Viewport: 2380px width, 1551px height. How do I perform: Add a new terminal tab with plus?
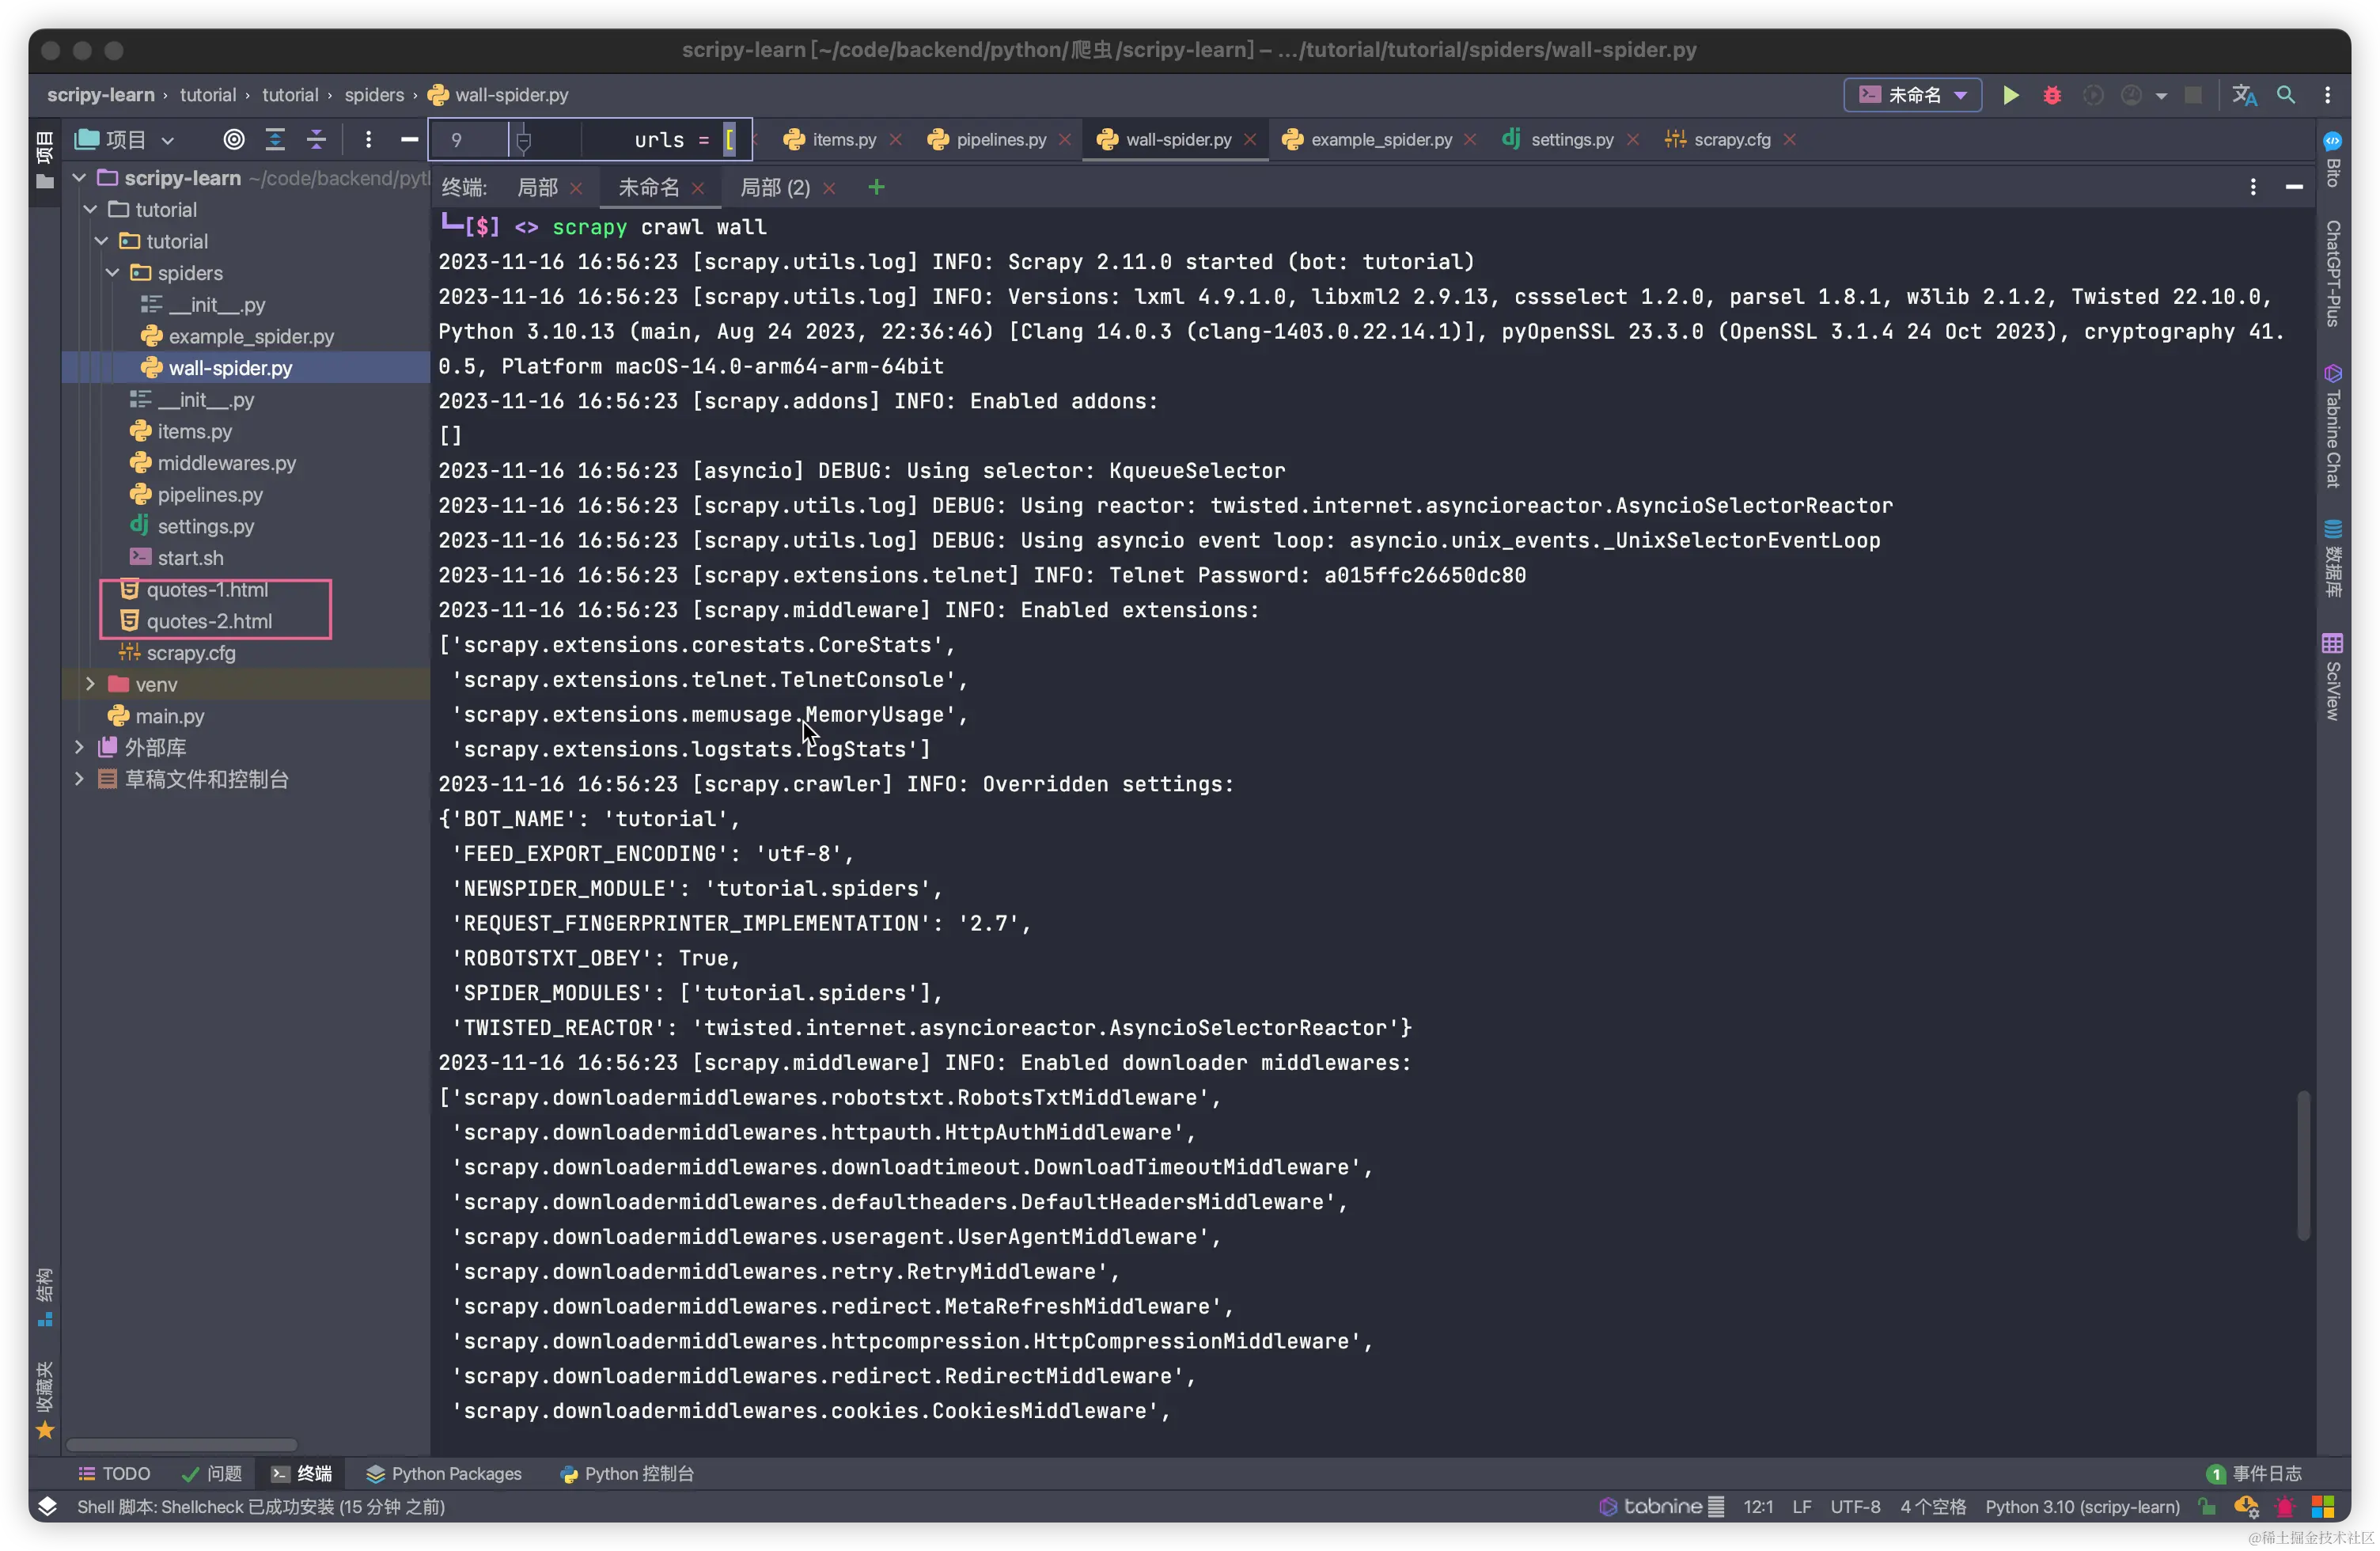click(876, 187)
